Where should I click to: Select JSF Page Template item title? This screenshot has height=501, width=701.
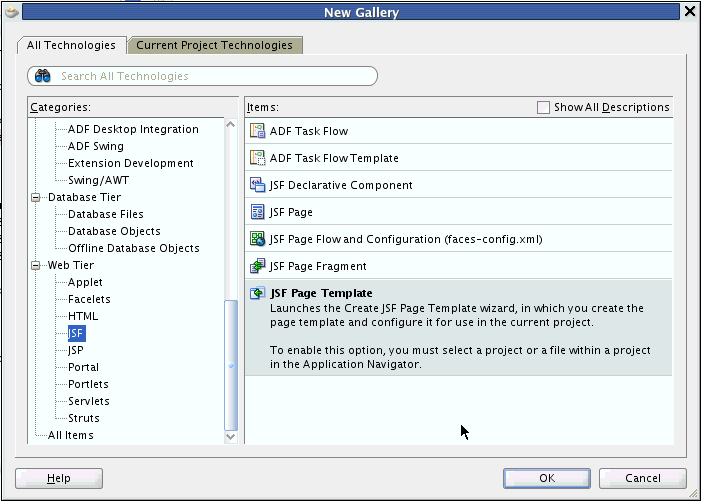[321, 293]
